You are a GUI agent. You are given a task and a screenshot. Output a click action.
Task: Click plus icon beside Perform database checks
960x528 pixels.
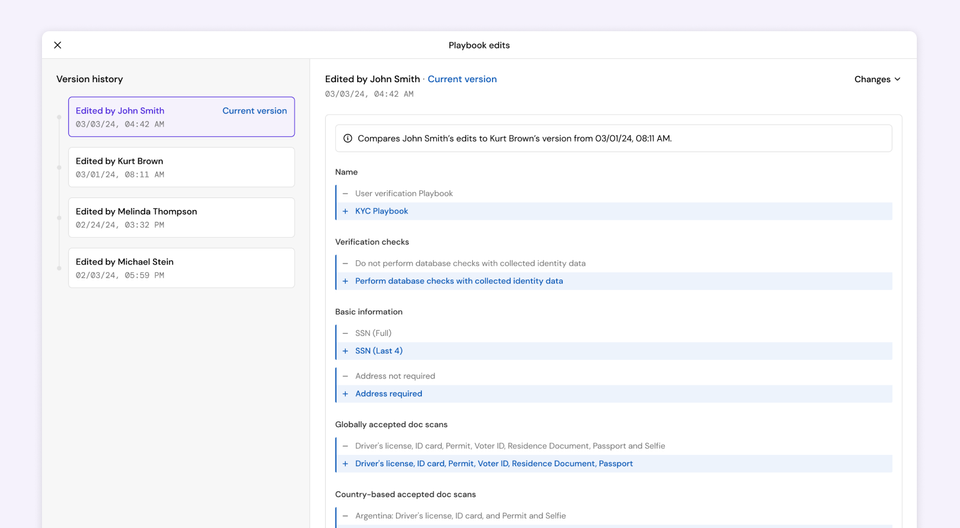pyautogui.click(x=346, y=281)
